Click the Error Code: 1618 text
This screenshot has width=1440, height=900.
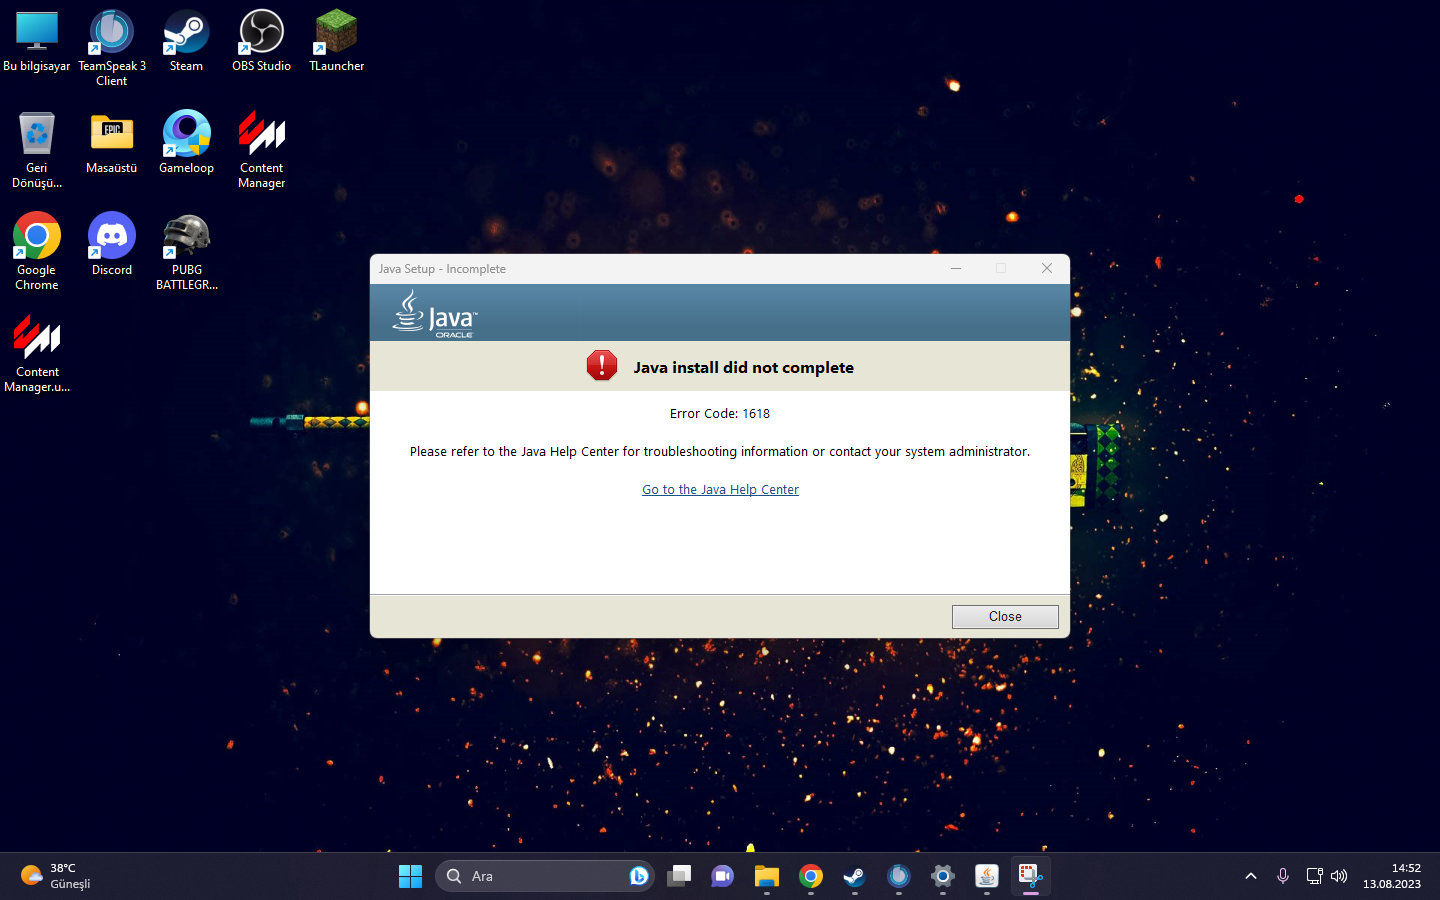720,414
